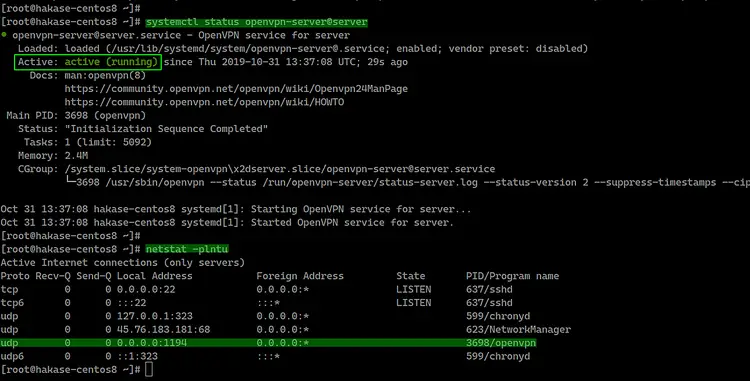The height and width of the screenshot is (381, 750).
Task: Open the openvpn wiki HOWTO URL
Action: [204, 102]
